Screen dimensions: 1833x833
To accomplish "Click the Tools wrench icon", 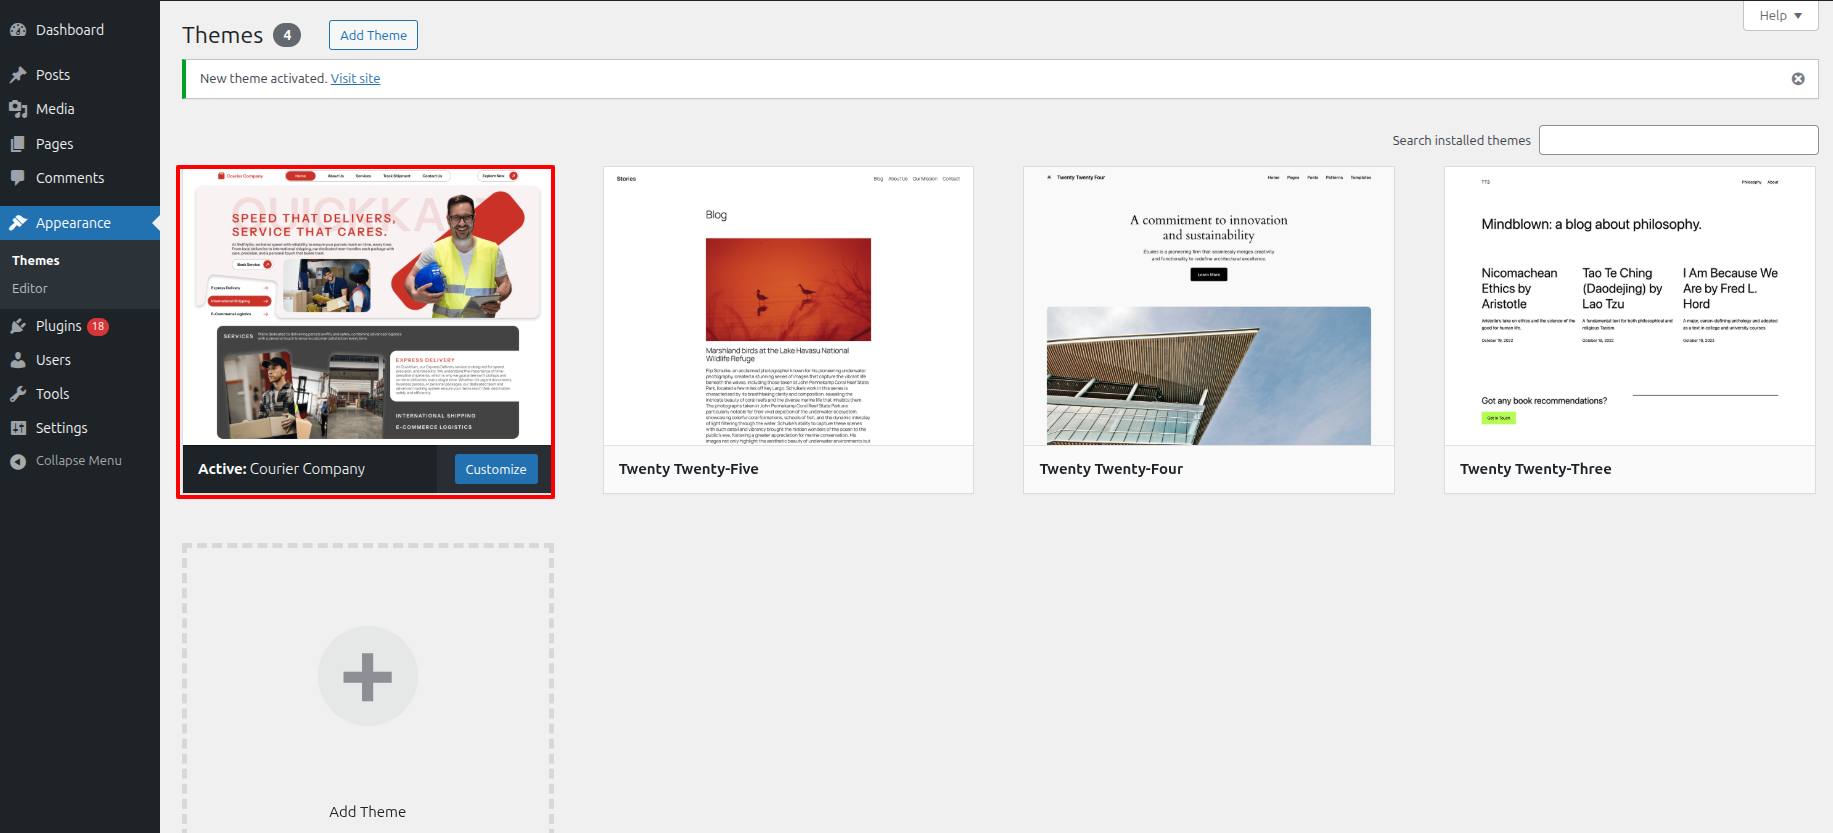I will [x=18, y=394].
